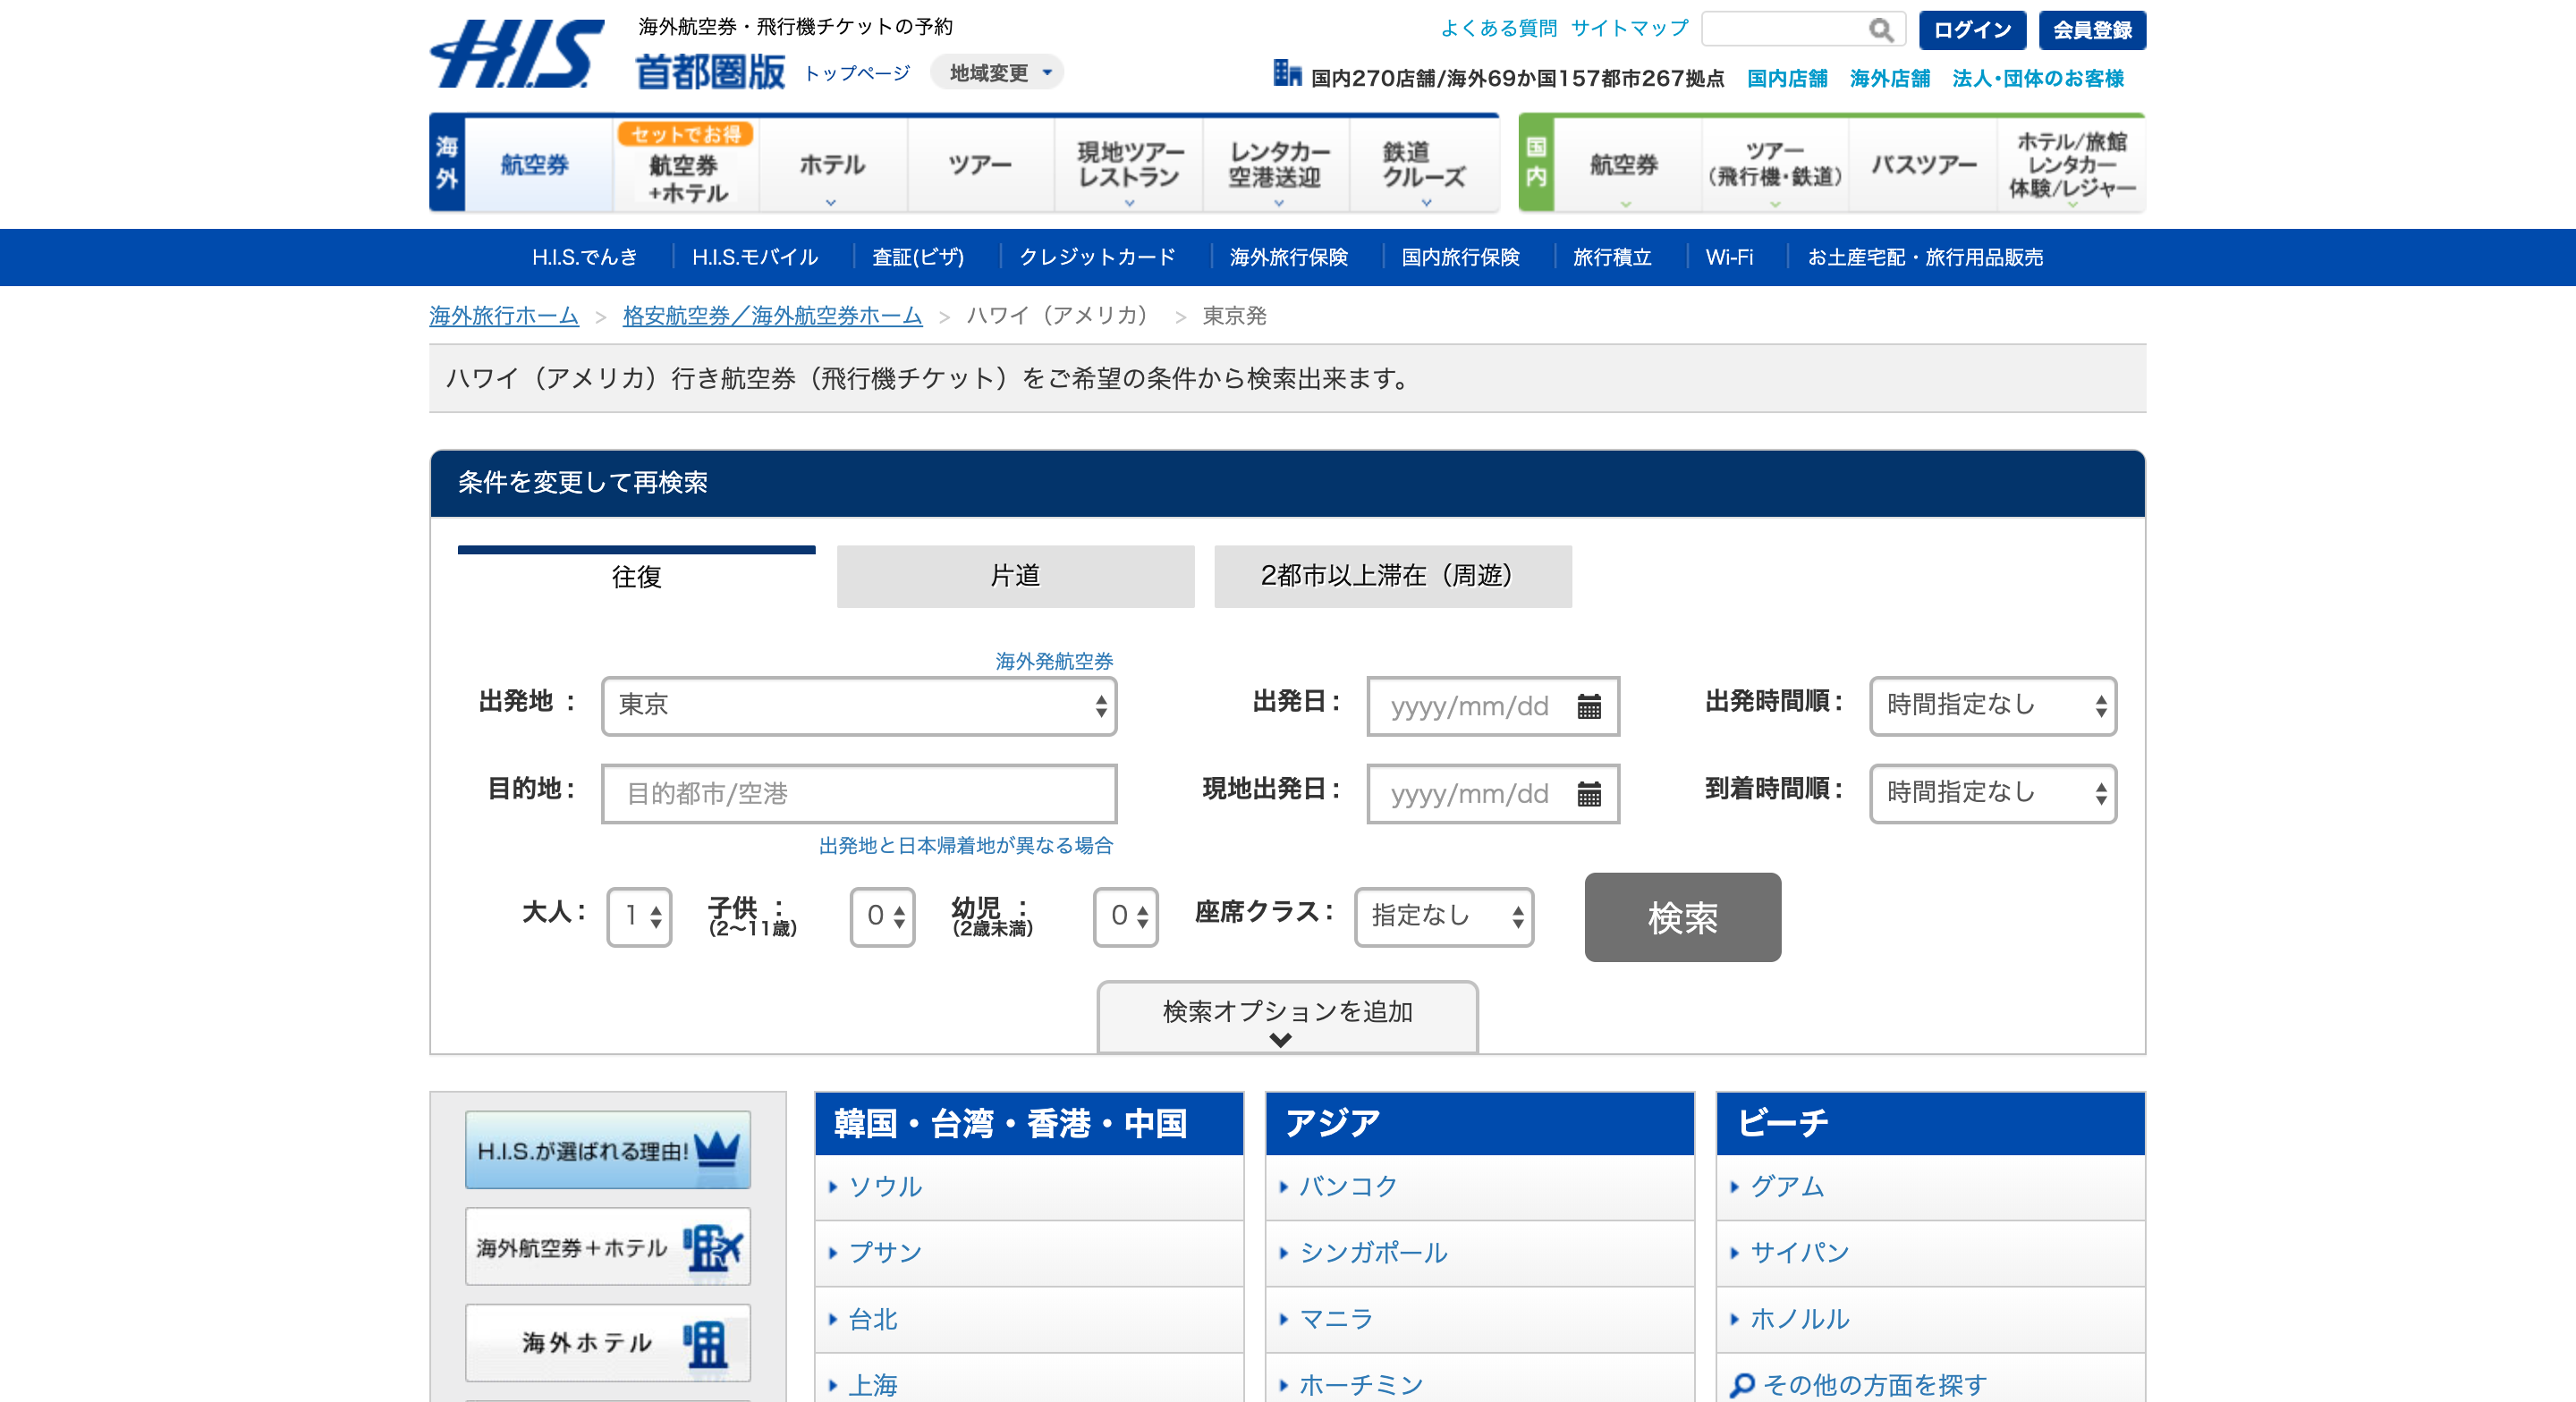The image size is (2576, 1402).
Task: Choose ホノルル destination
Action: pyautogui.click(x=1799, y=1319)
